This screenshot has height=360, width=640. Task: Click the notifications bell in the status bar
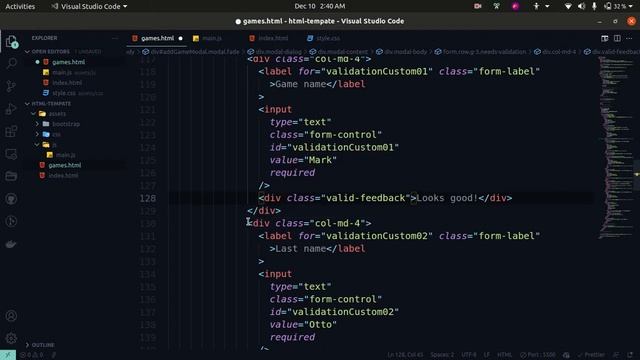(630, 355)
